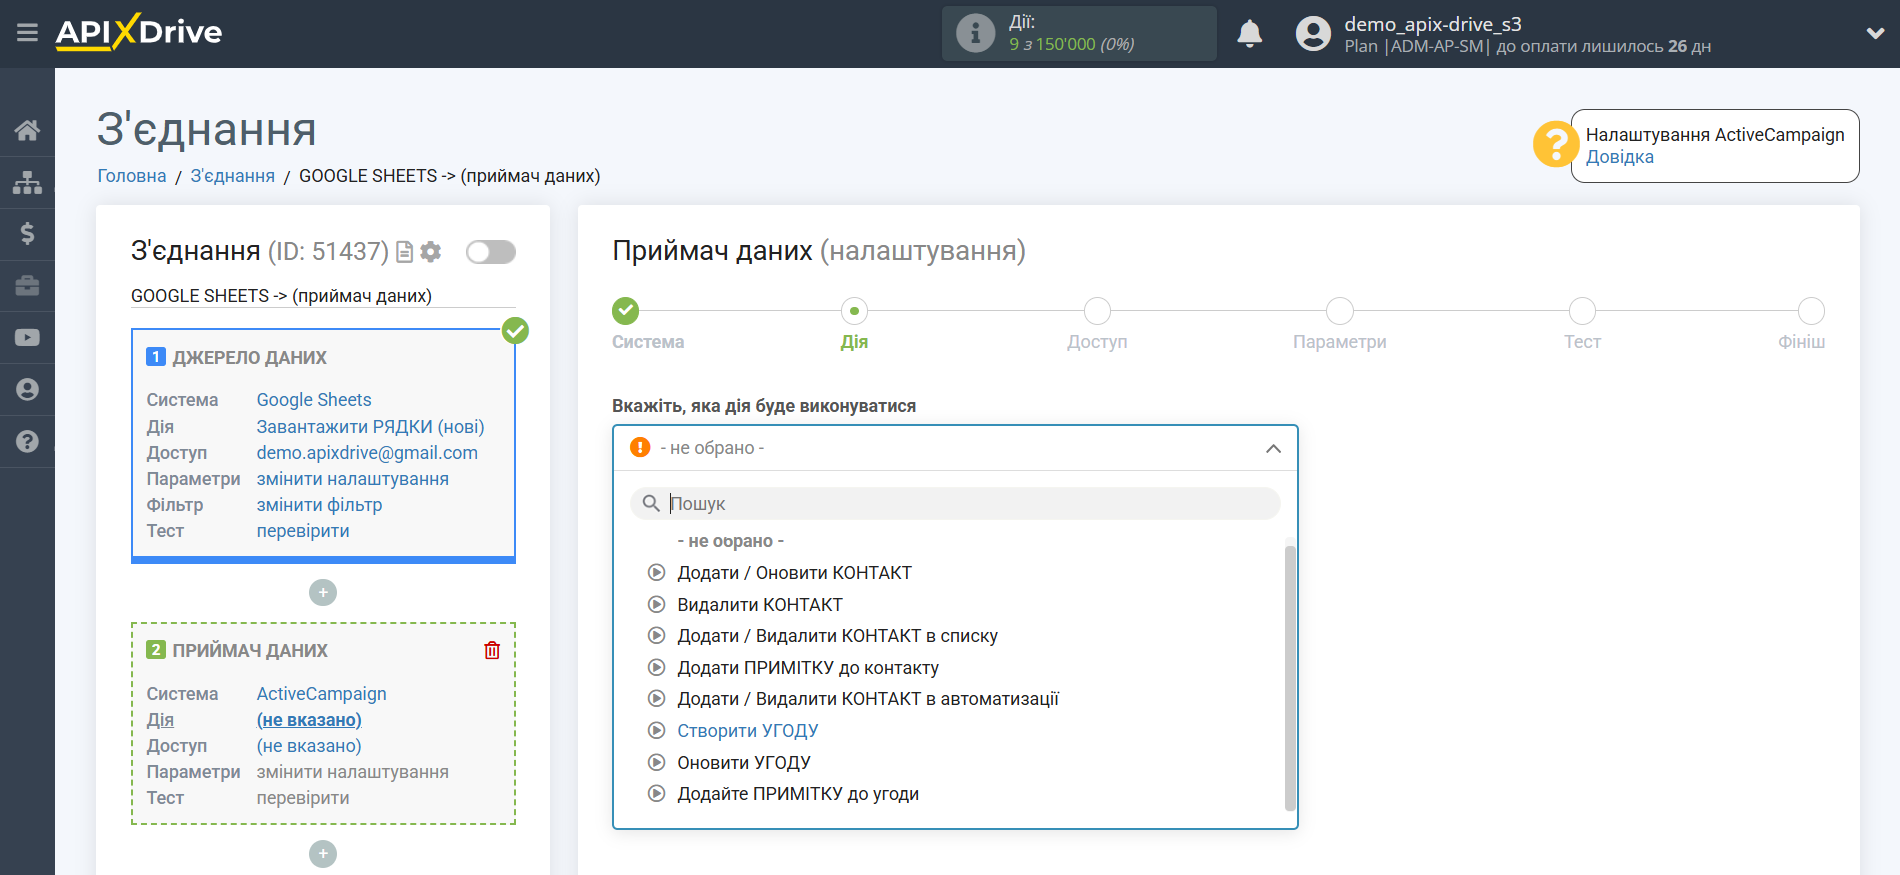Viewport: 1900px width, 875px height.
Task: Click the Тест step
Action: coord(1582,311)
